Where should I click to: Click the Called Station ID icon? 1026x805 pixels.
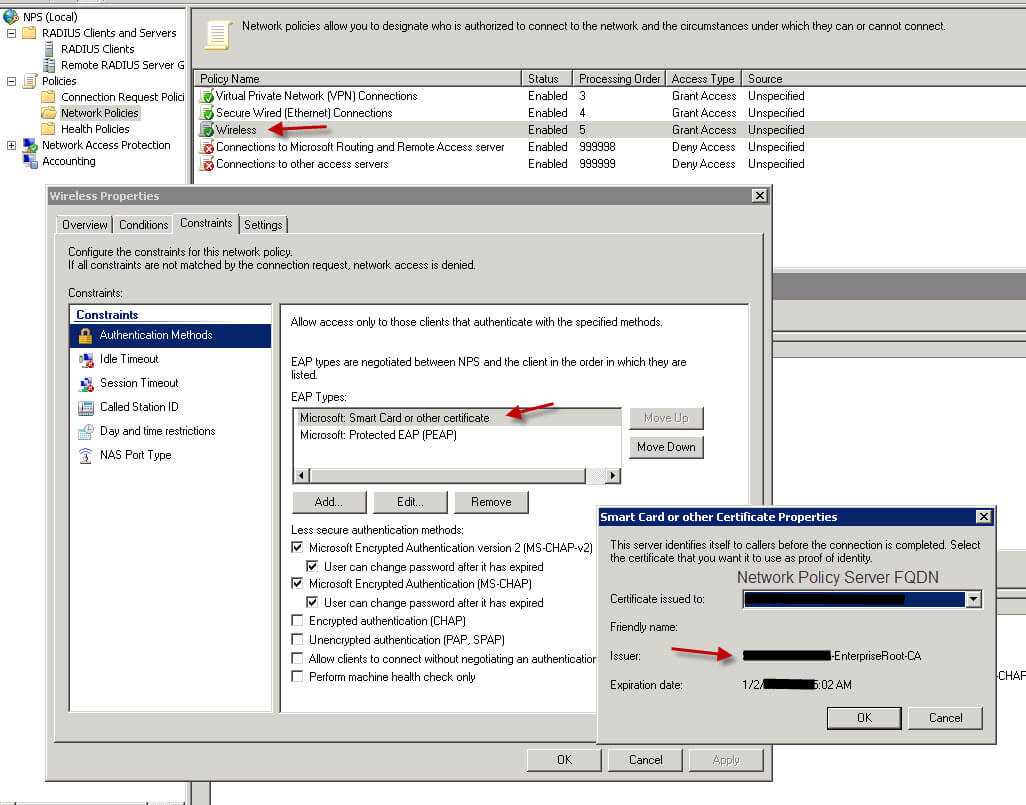pyautogui.click(x=86, y=408)
